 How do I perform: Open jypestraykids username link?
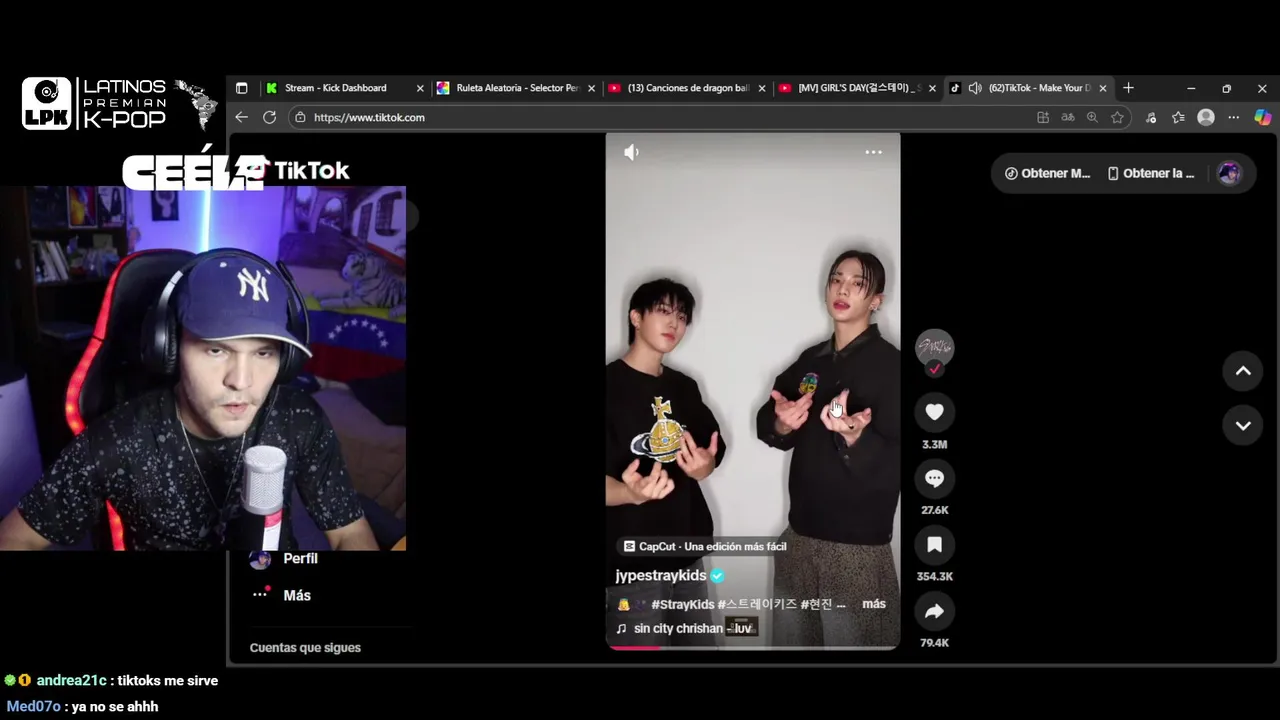(x=661, y=576)
